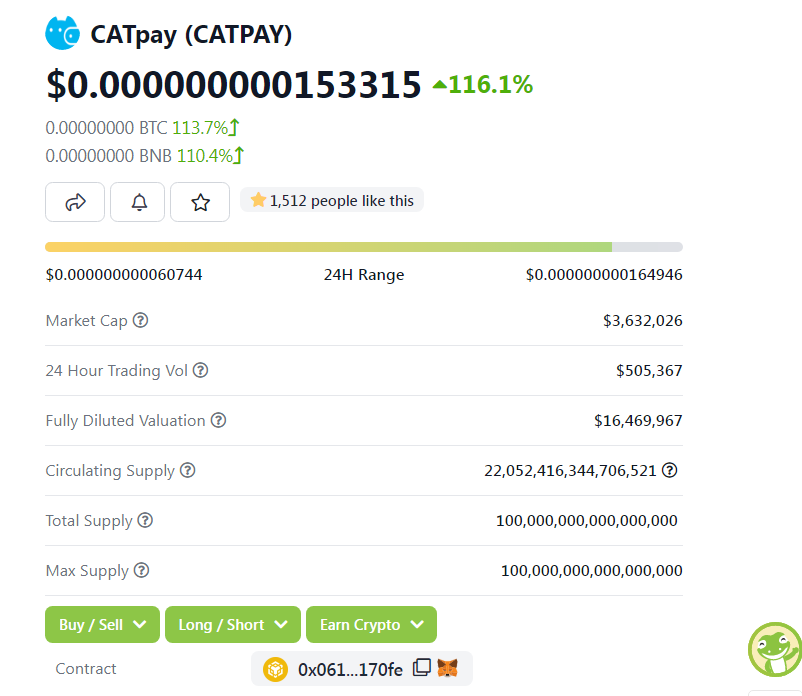Click the 24H low $0.000000000060744
The height and width of the screenshot is (696, 802).
tap(124, 275)
